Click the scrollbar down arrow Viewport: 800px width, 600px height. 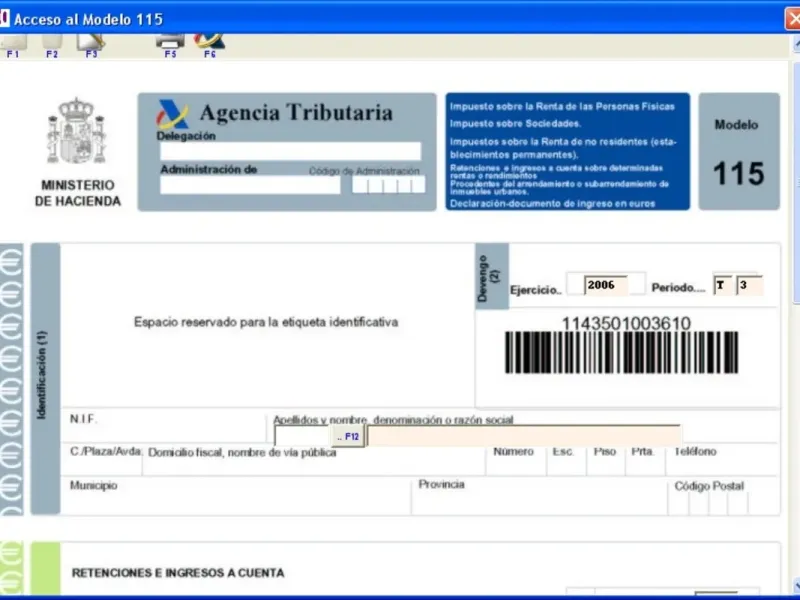[796, 586]
